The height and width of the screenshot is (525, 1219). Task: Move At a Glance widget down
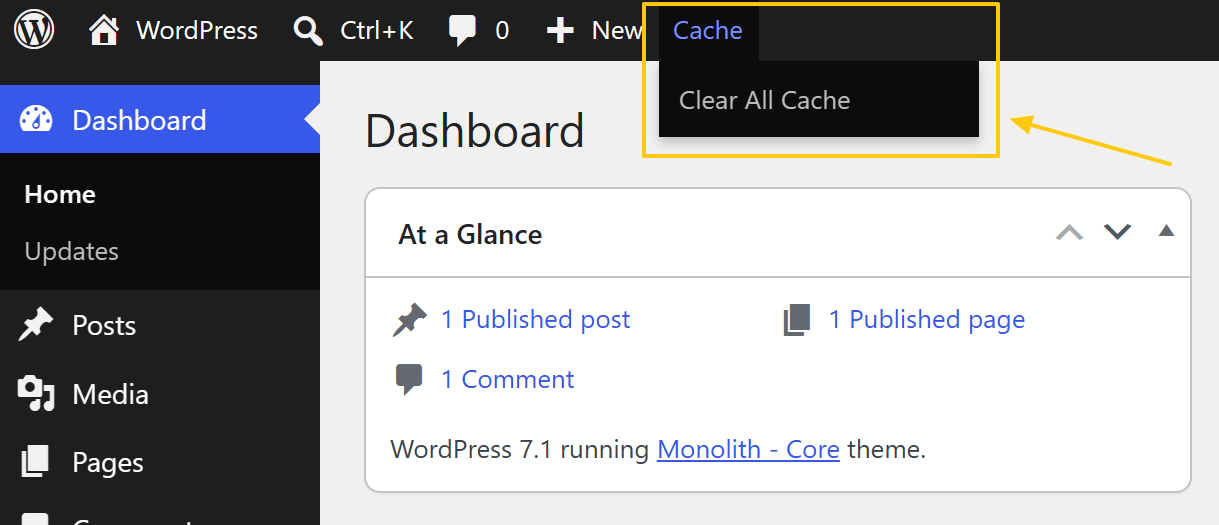(x=1117, y=233)
